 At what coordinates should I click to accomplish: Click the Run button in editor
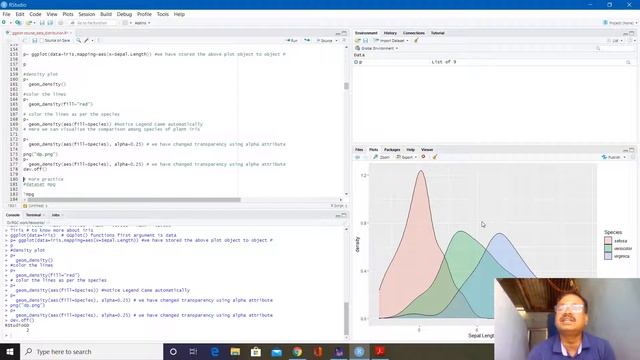point(292,40)
